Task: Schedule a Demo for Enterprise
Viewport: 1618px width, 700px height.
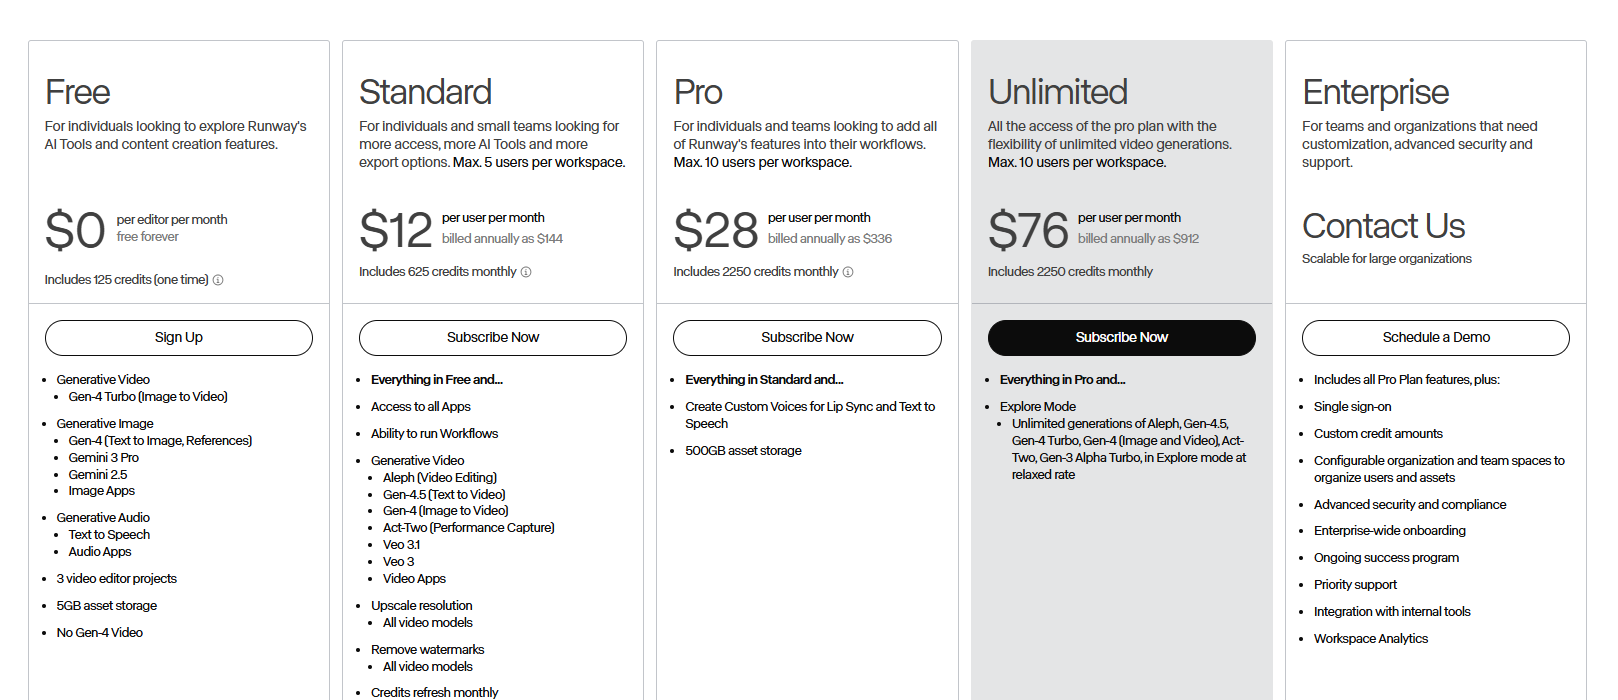Action: pos(1435,338)
